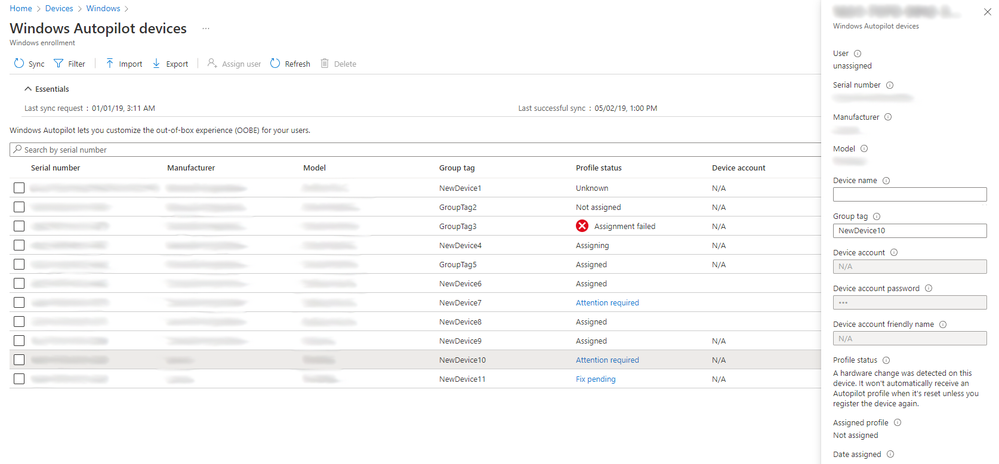
Task: Click the Sync toolbar button
Action: [x=29, y=64]
